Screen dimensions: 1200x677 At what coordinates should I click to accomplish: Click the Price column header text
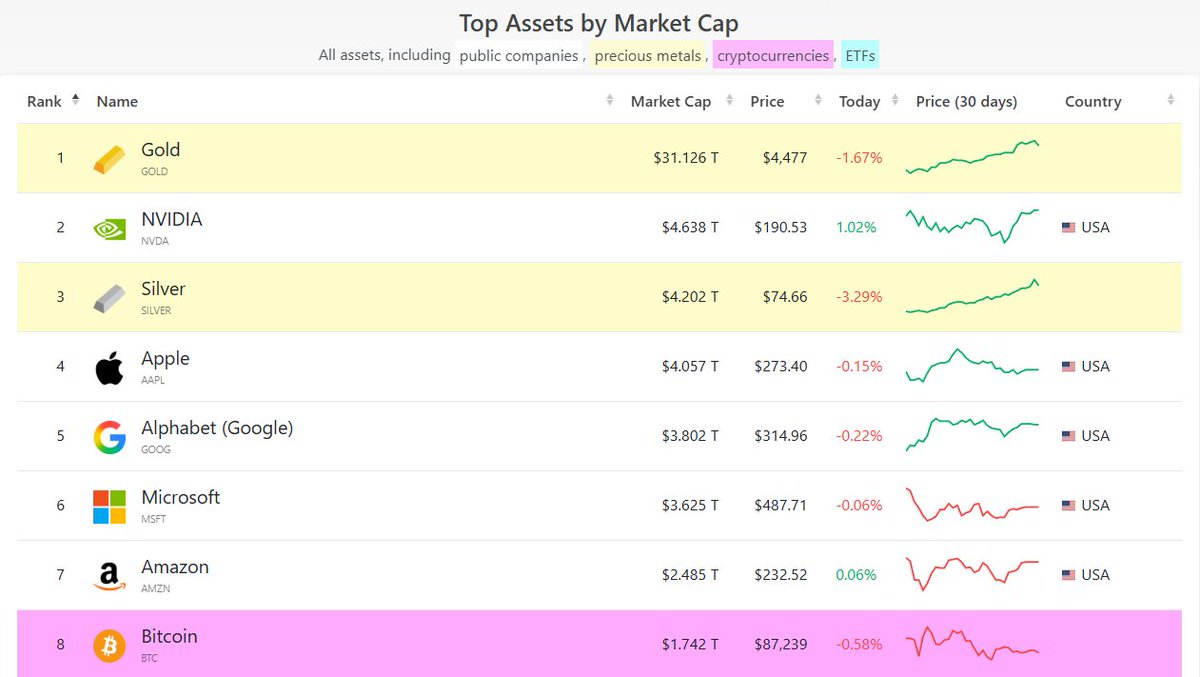tap(767, 101)
